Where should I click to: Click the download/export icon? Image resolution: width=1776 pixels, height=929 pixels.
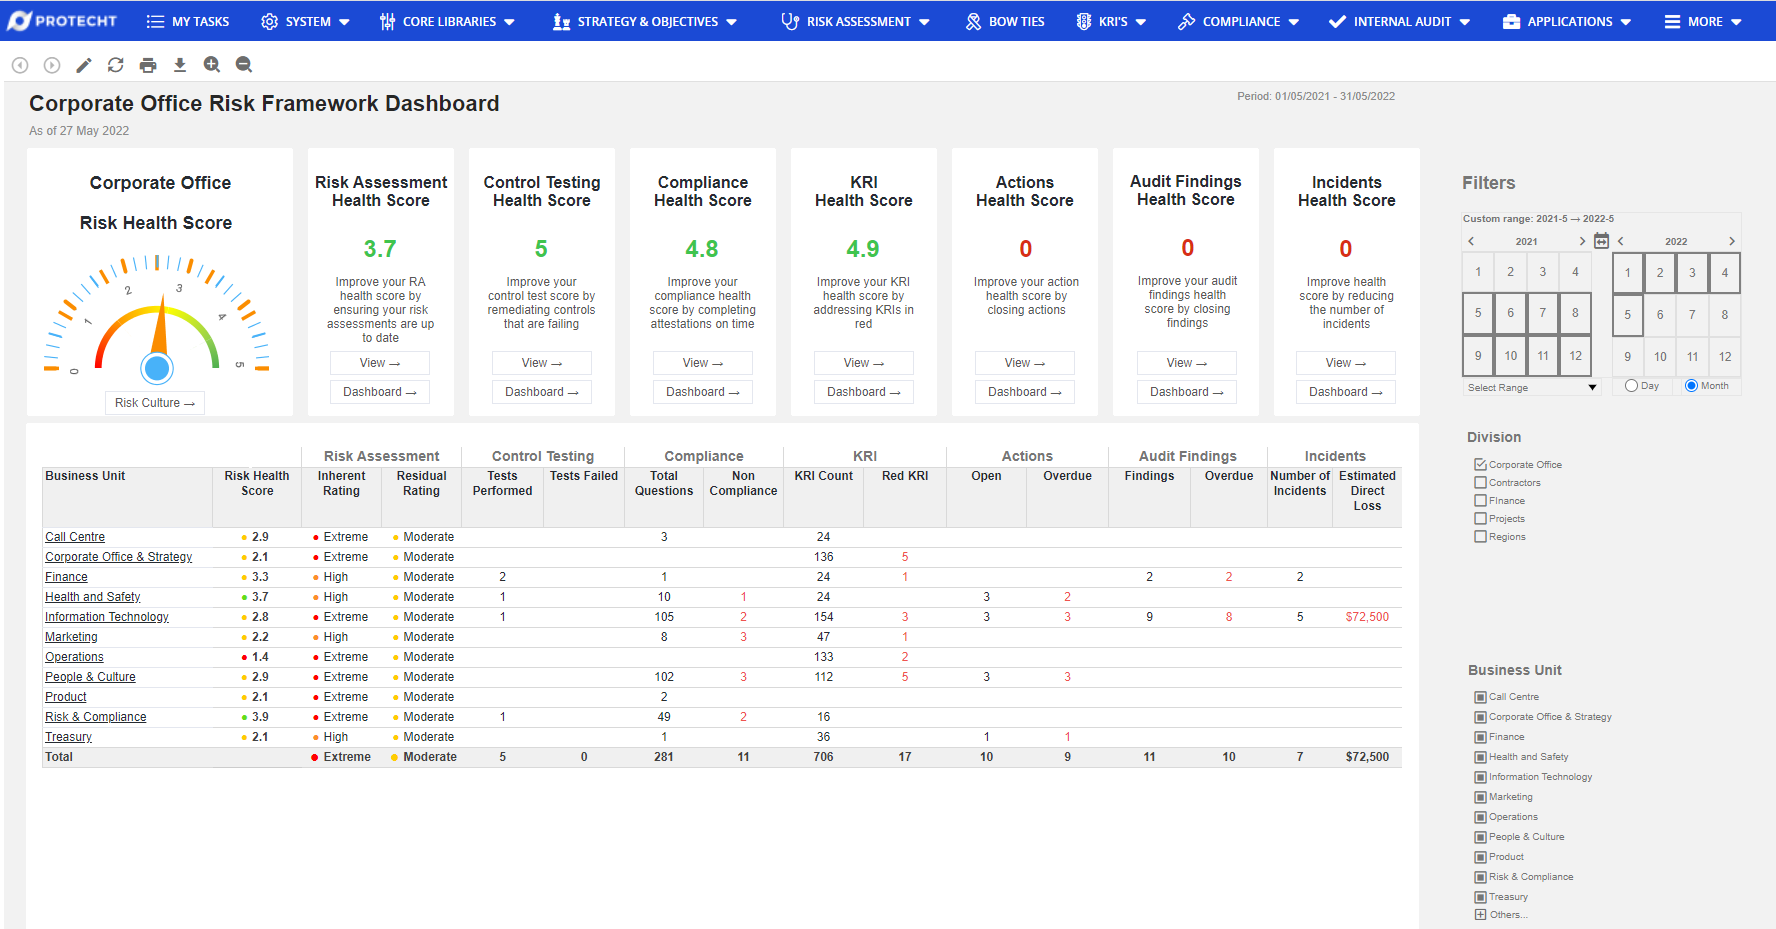(x=180, y=64)
